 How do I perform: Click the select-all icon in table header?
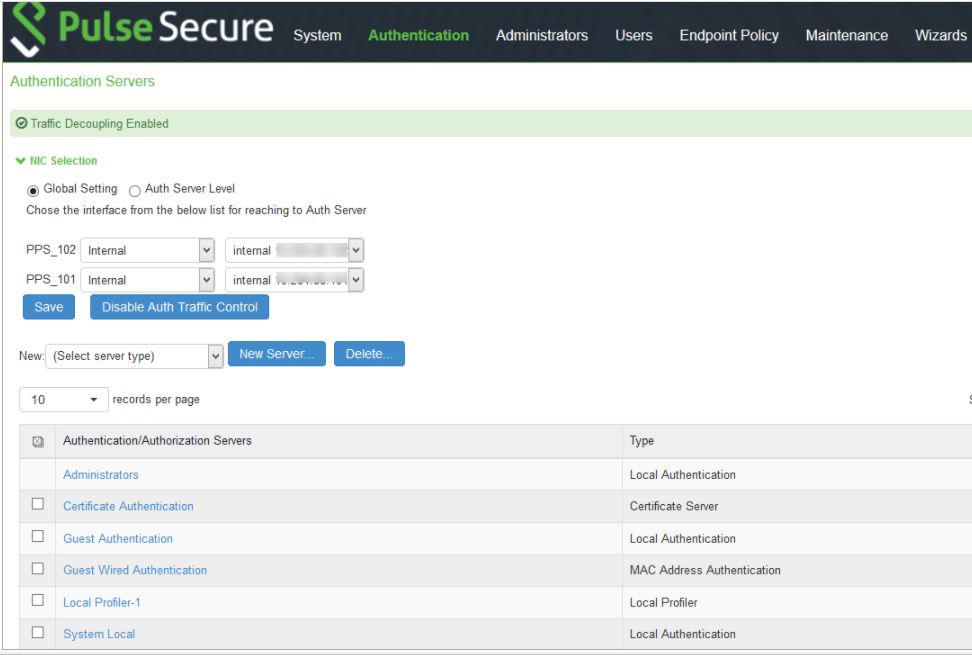[x=37, y=440]
